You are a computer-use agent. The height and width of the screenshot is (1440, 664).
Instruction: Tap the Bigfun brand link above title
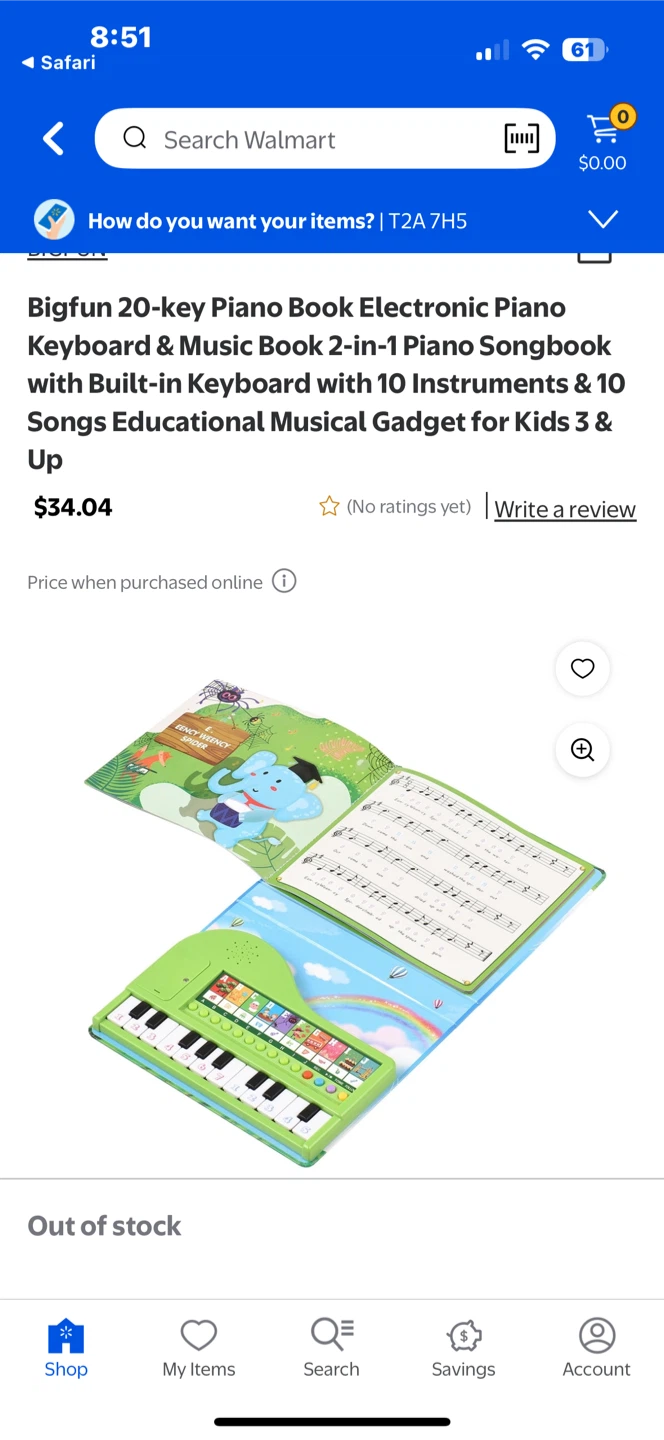pyautogui.click(x=67, y=255)
